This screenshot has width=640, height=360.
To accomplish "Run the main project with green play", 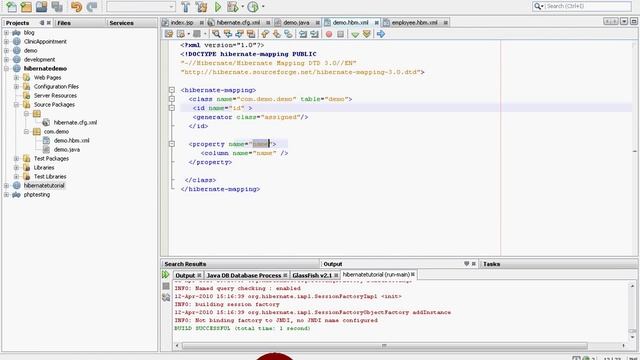I will click(x=218, y=7).
